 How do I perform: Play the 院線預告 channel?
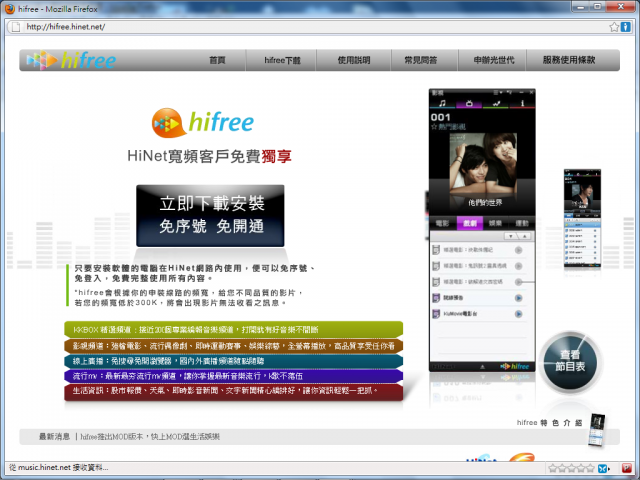coord(518,298)
